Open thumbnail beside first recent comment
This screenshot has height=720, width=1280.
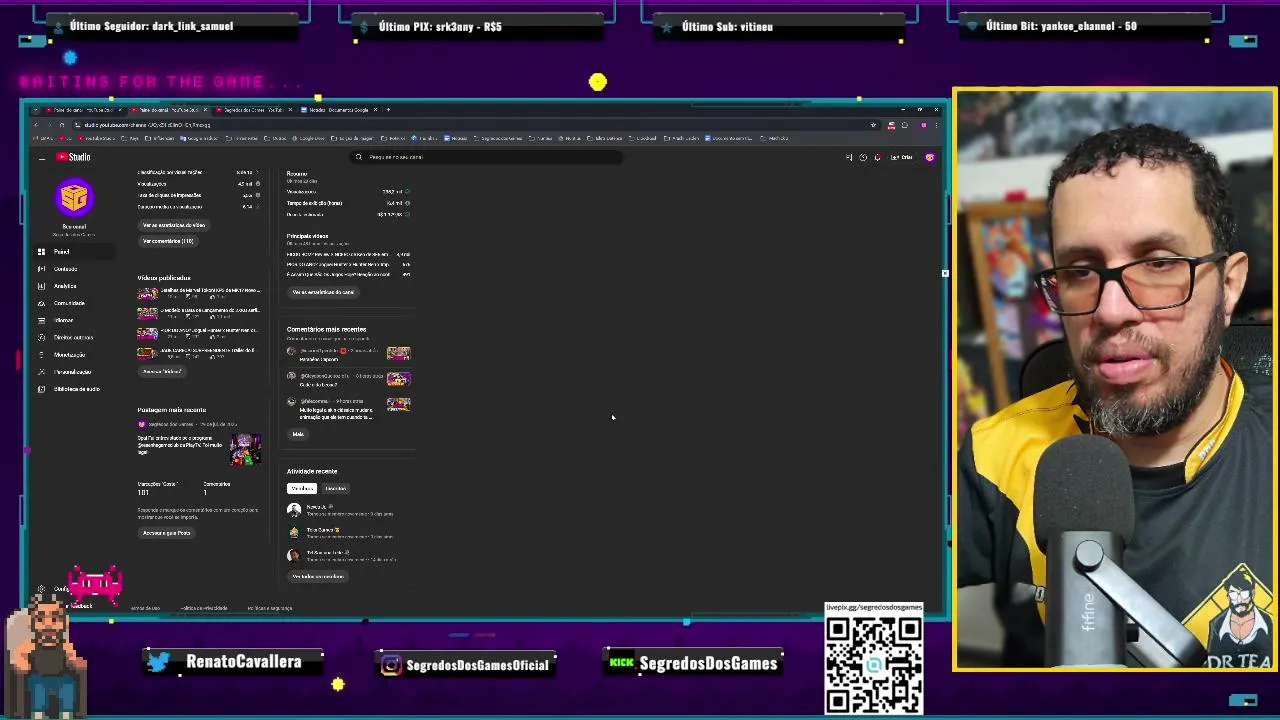click(x=398, y=354)
